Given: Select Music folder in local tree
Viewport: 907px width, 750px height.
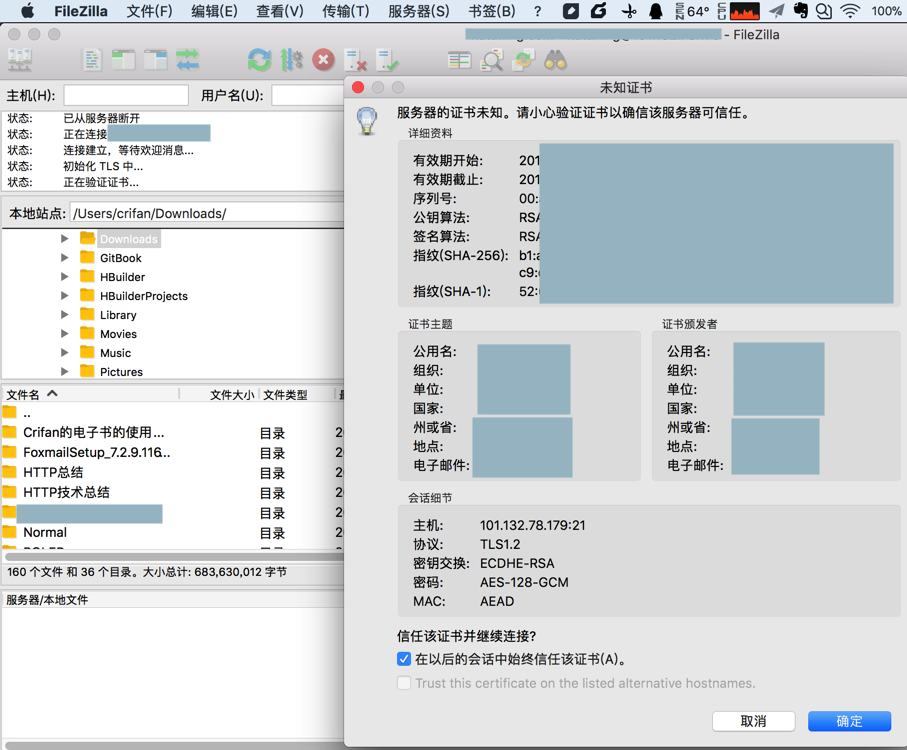Looking at the screenshot, I should point(115,353).
